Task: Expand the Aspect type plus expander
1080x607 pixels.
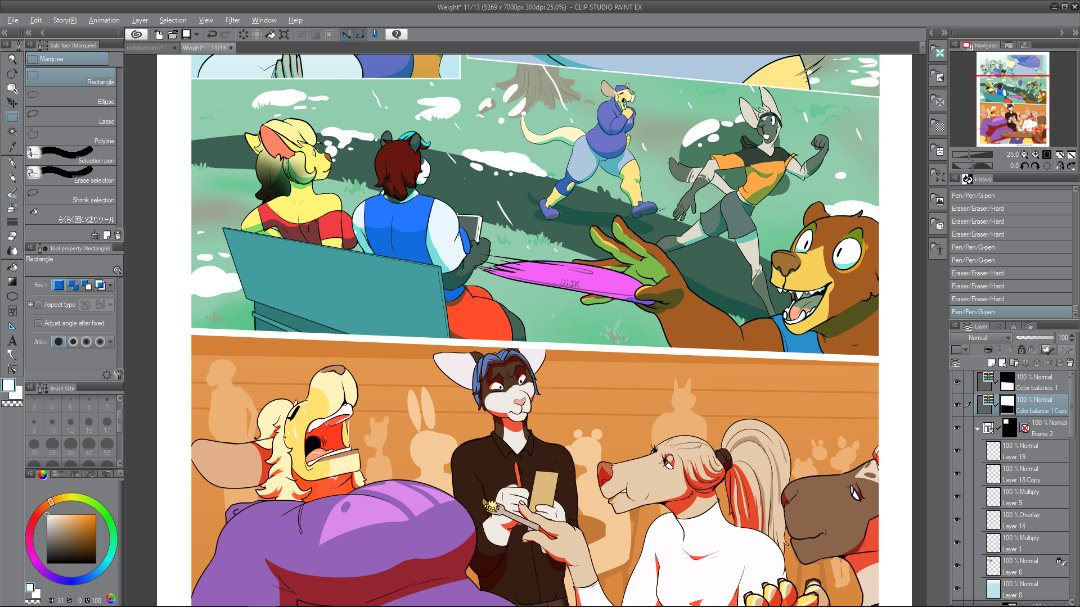Action: [30, 304]
